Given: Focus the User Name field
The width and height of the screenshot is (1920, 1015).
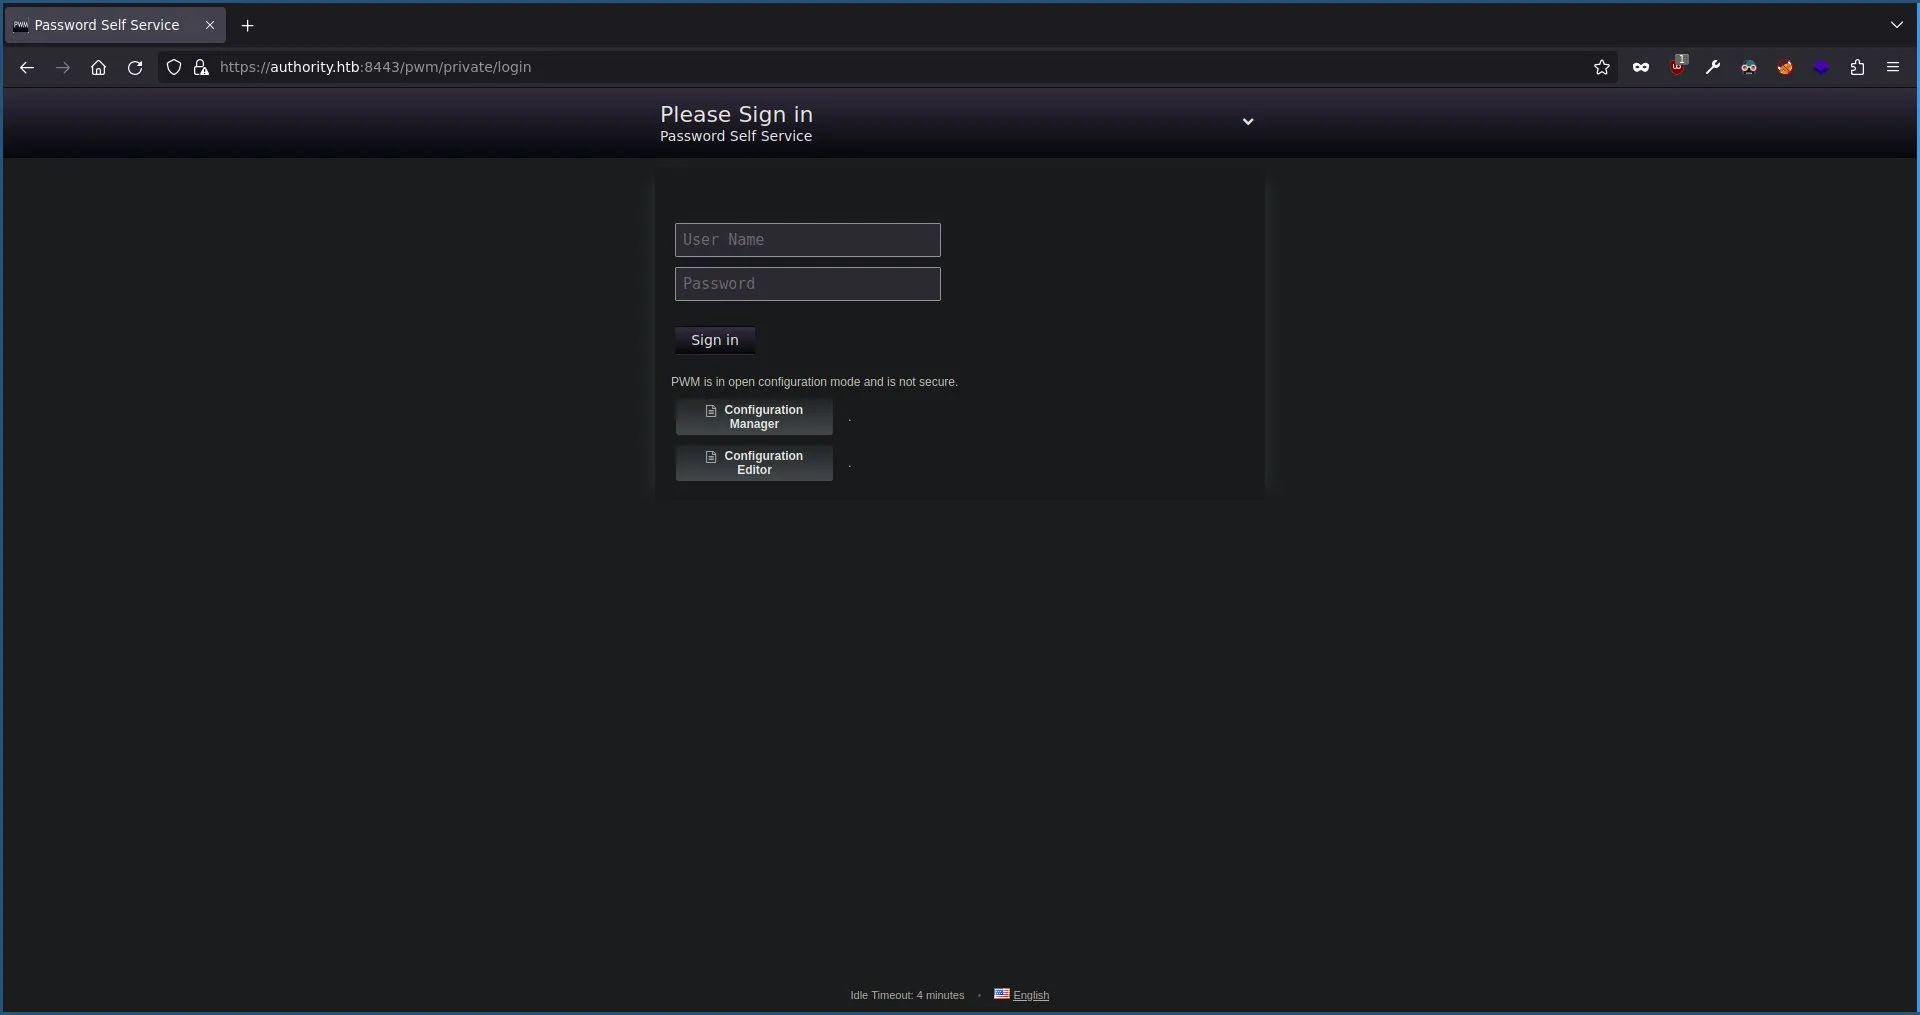Looking at the screenshot, I should tap(808, 240).
